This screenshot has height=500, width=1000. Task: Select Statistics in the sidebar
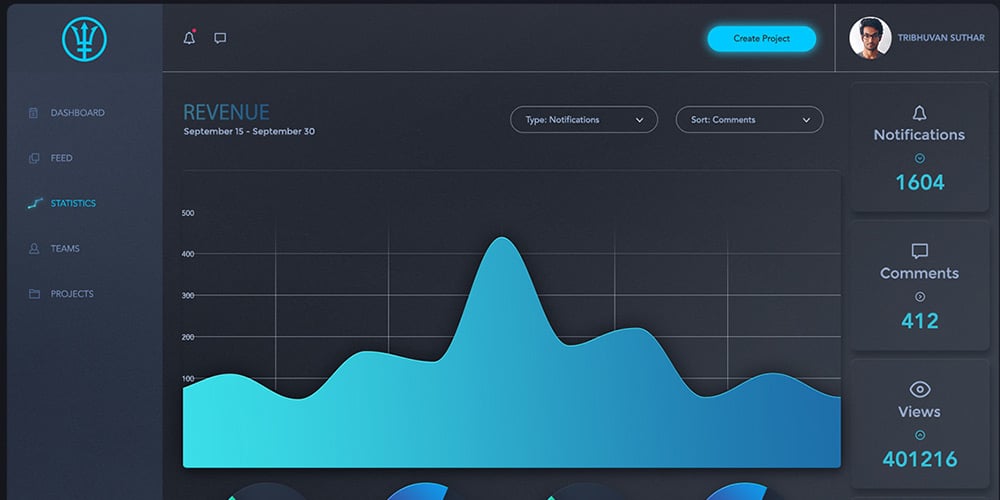[x=73, y=203]
